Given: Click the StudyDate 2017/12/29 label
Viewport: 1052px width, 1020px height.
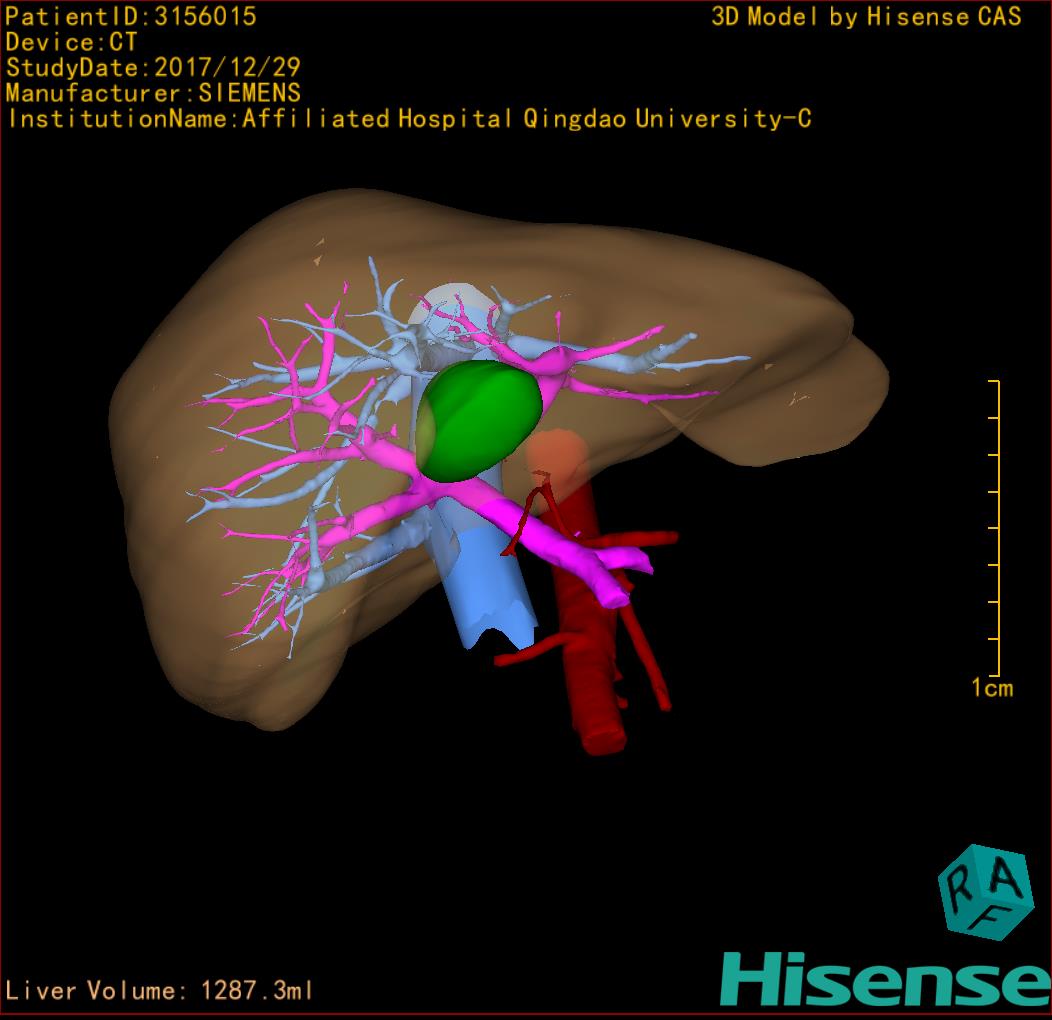Looking at the screenshot, I should [153, 69].
